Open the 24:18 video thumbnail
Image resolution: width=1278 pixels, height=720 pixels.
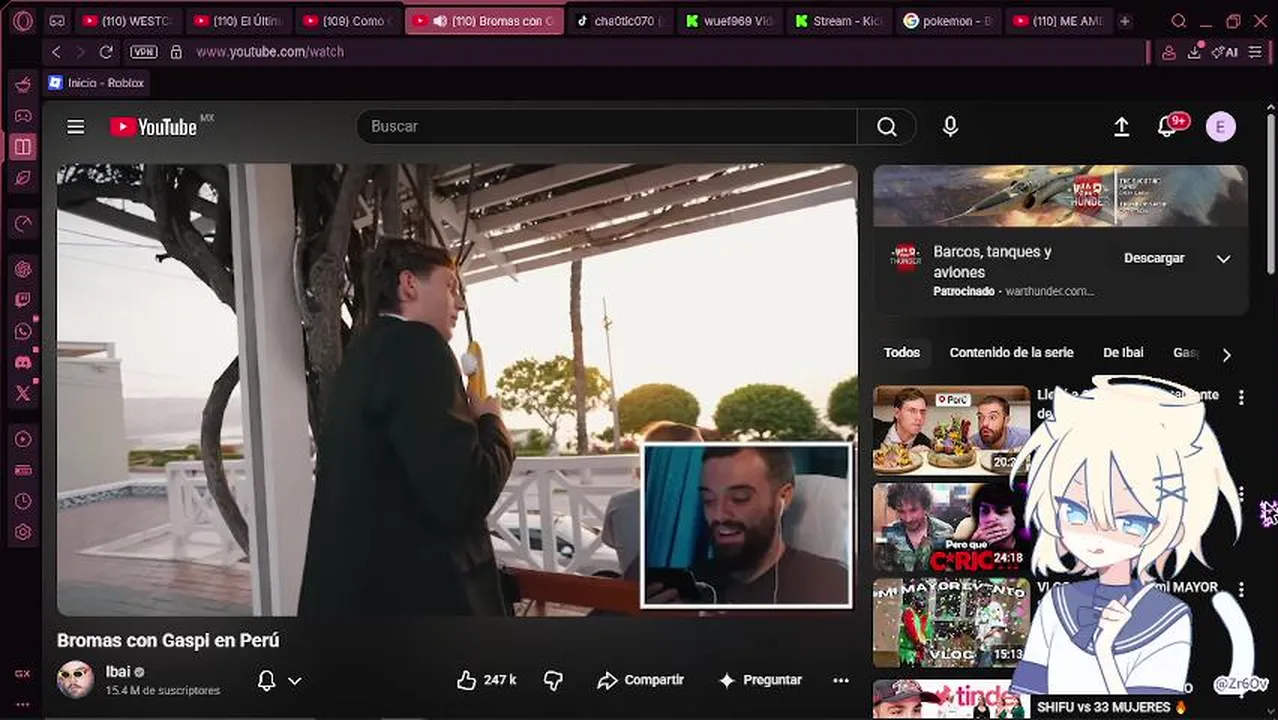[x=951, y=528]
